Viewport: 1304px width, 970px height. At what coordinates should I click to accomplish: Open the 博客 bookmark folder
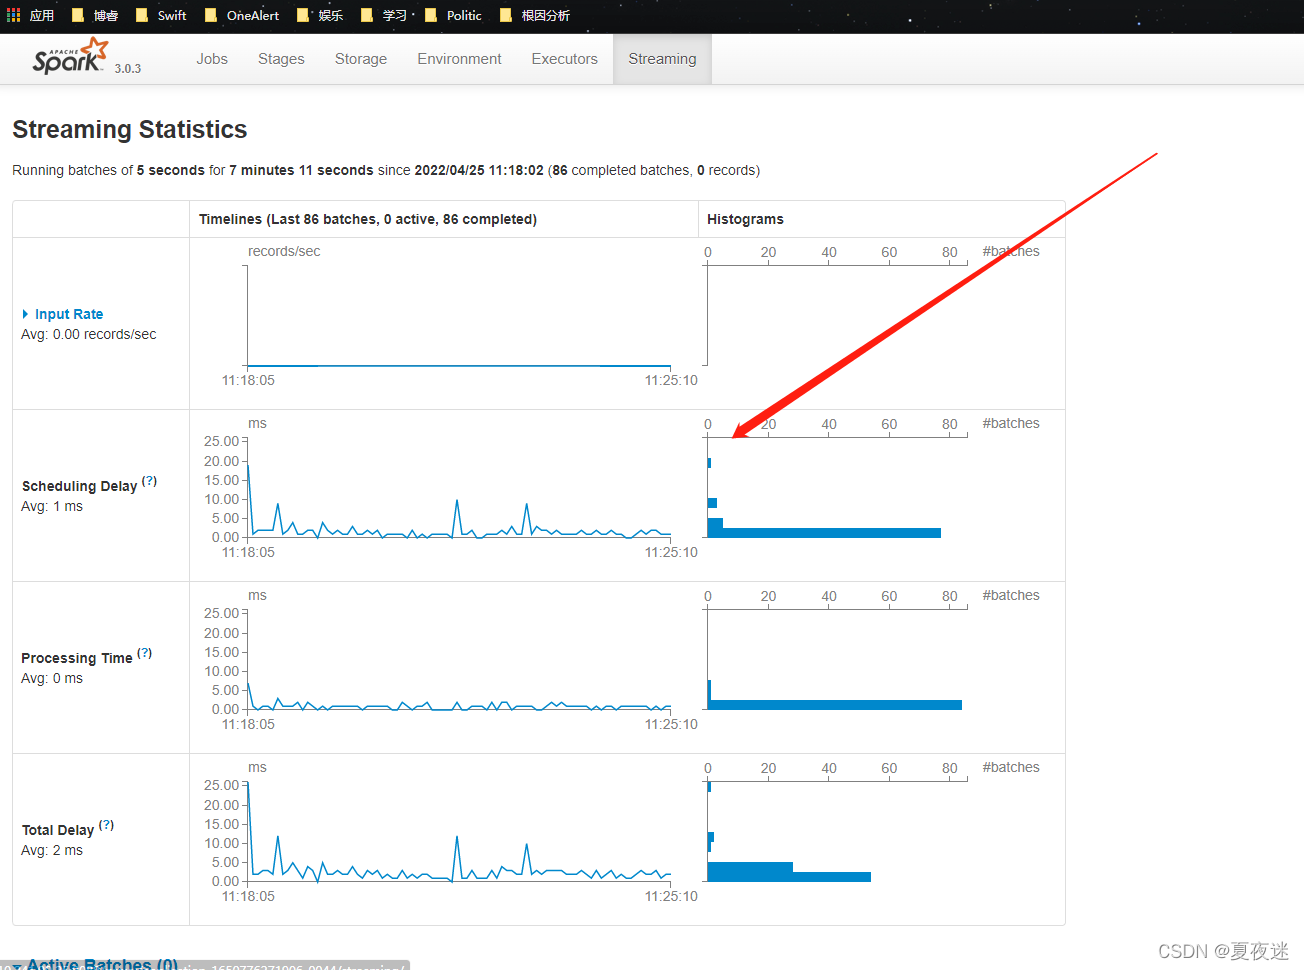point(95,15)
